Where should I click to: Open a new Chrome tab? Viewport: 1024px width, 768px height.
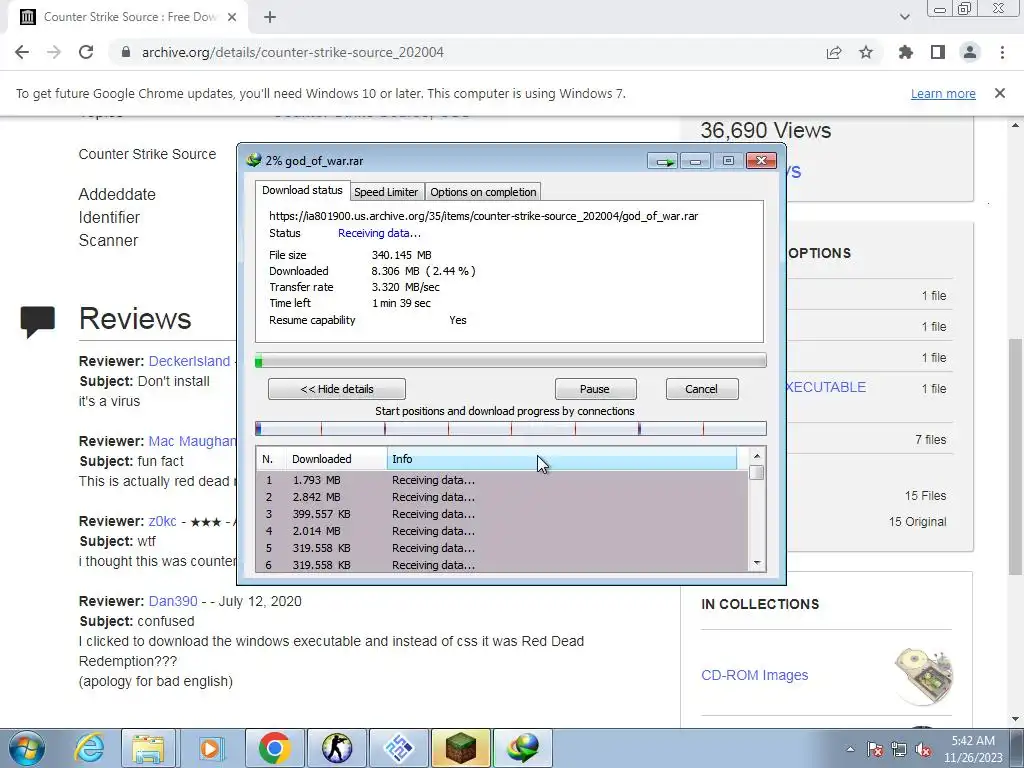(x=270, y=17)
